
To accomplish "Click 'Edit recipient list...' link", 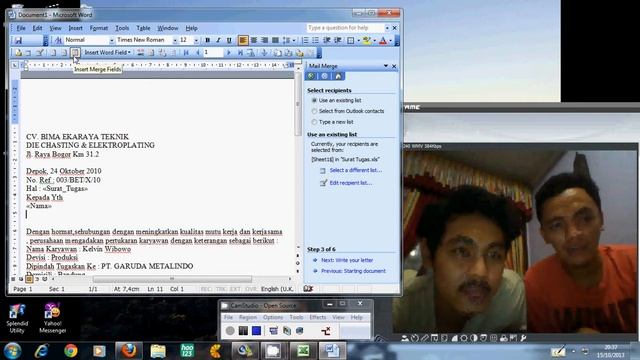I will point(351,183).
